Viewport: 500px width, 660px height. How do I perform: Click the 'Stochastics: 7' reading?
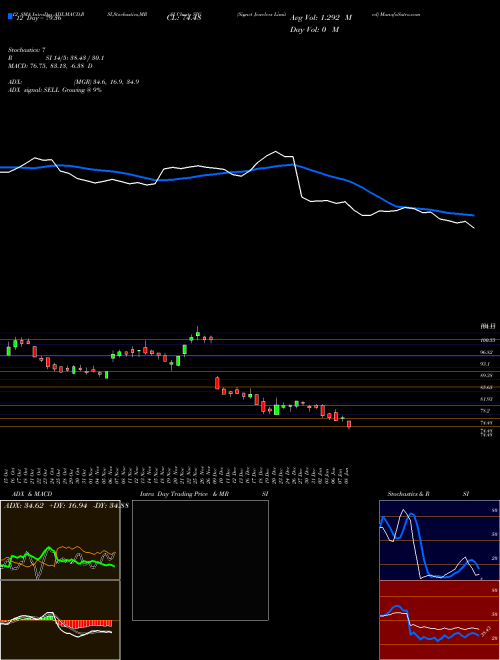(27, 50)
